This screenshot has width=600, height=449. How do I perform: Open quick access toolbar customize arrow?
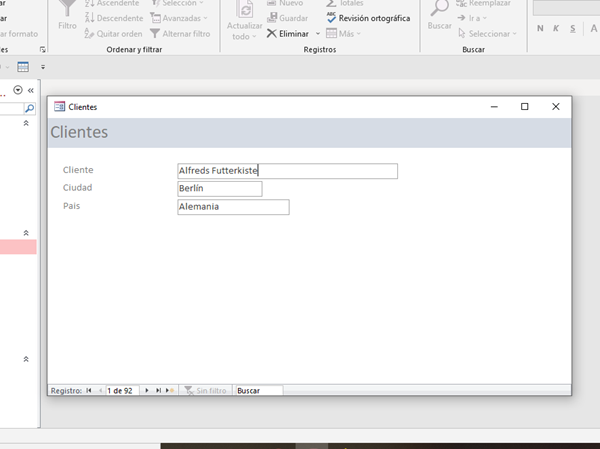click(43, 67)
